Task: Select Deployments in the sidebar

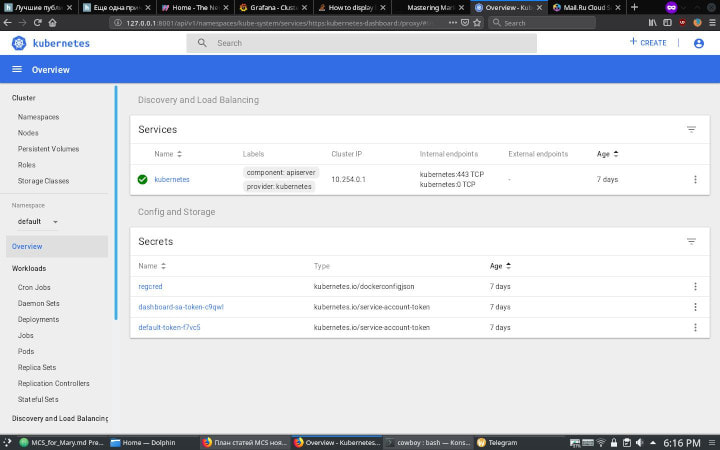Action: point(38,319)
